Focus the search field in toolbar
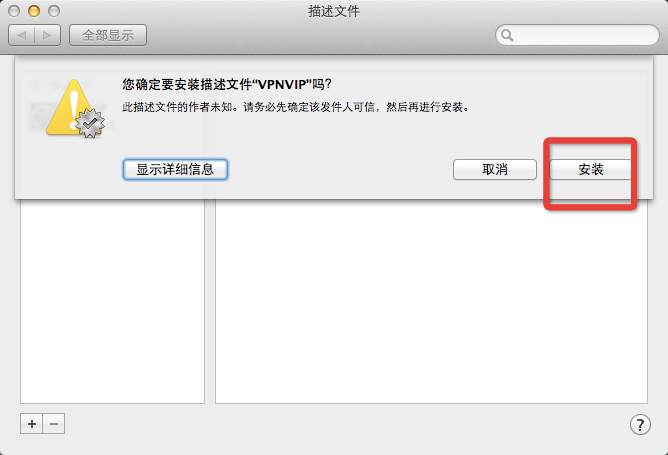 pyautogui.click(x=577, y=35)
